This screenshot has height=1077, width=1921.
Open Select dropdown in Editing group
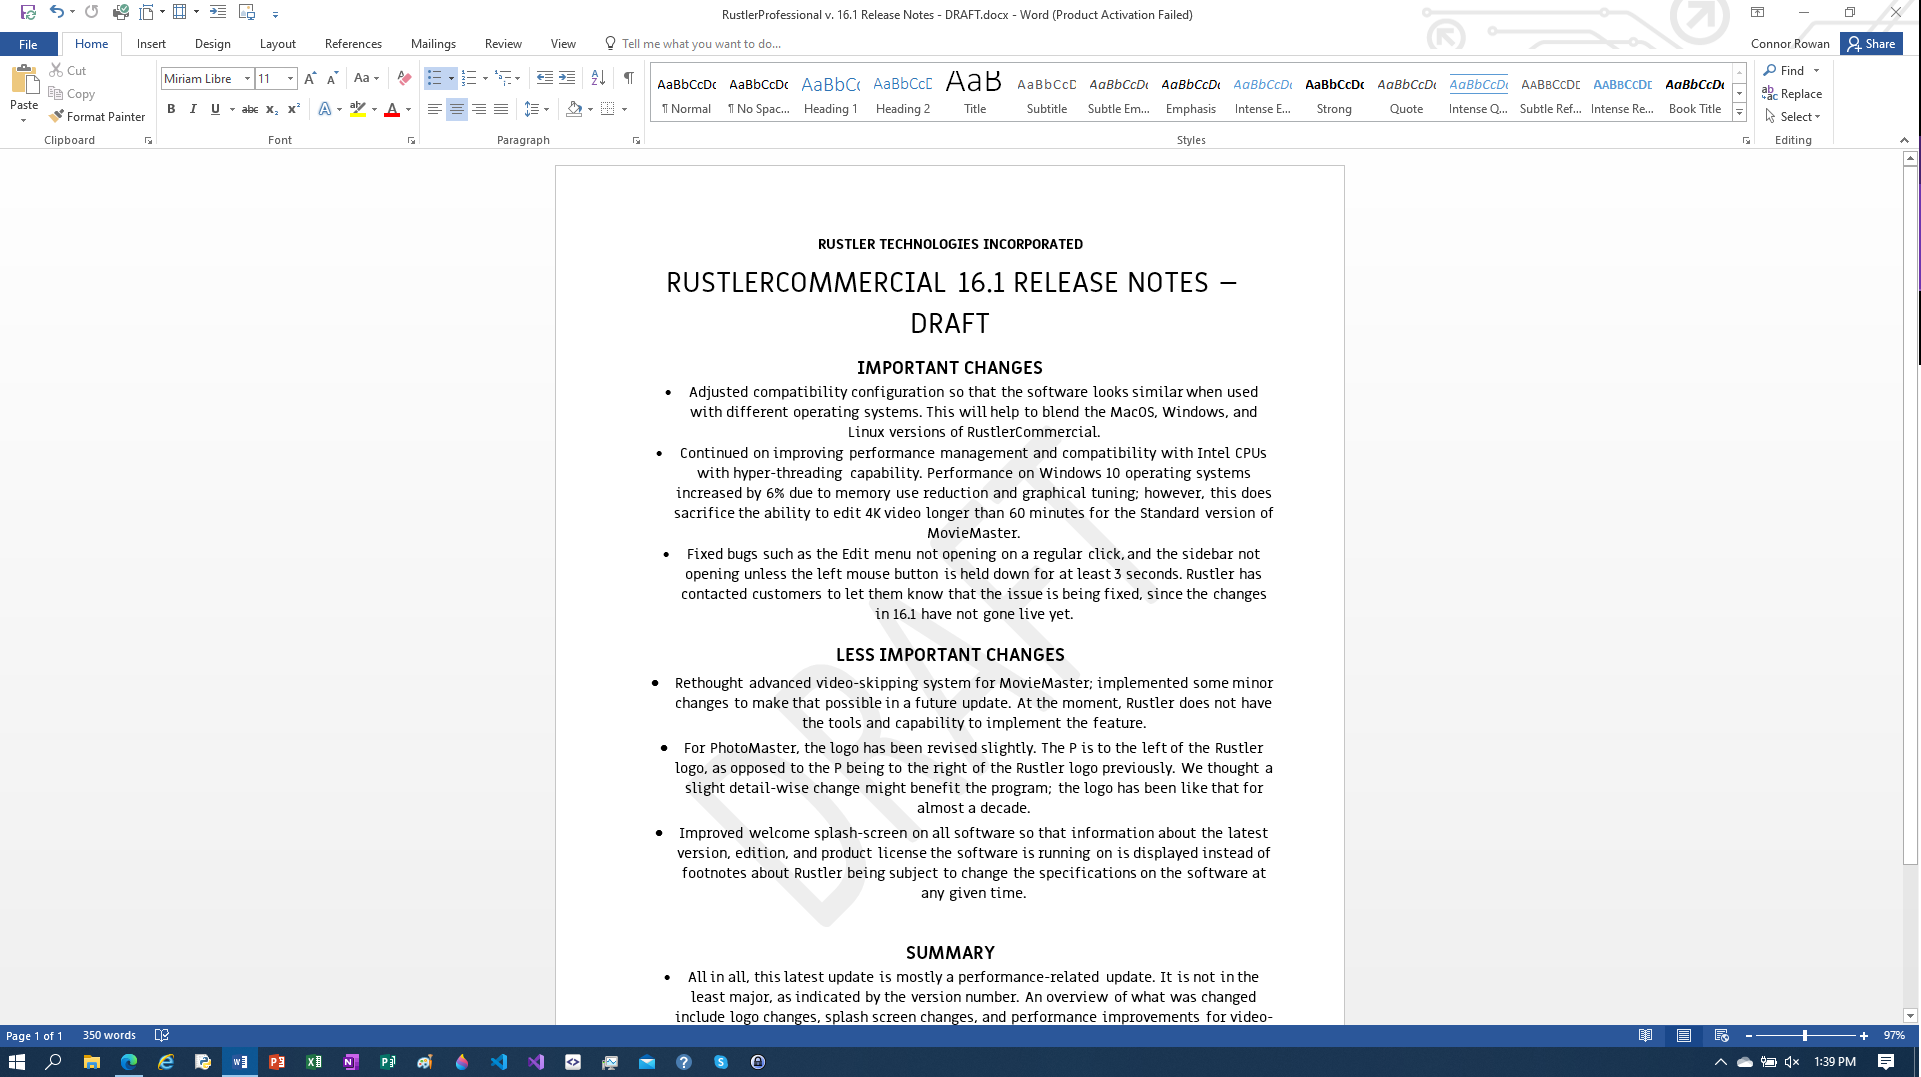1792,117
